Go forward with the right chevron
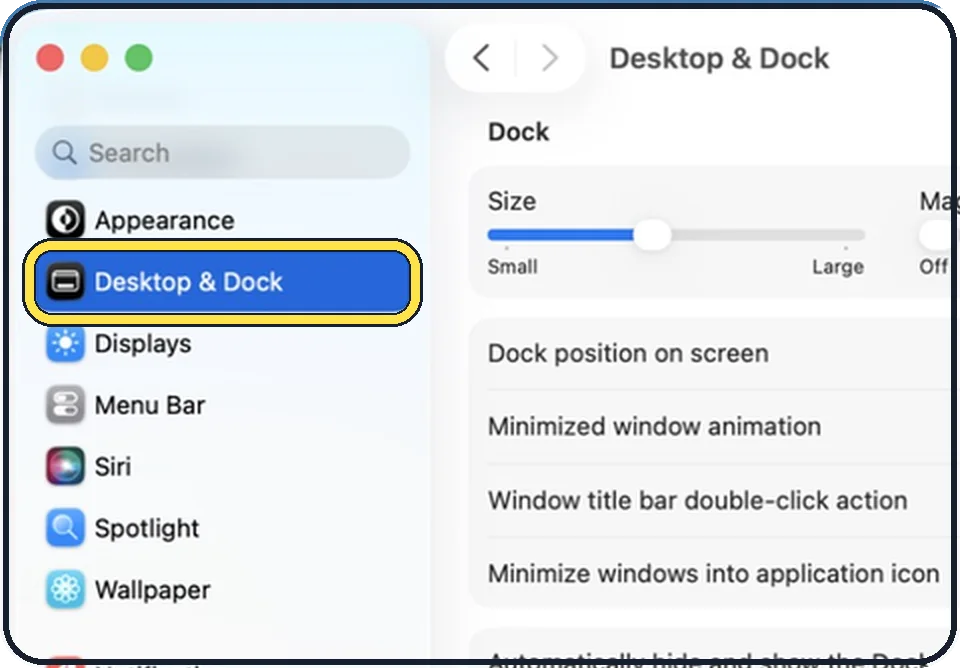960x668 pixels. (x=550, y=58)
